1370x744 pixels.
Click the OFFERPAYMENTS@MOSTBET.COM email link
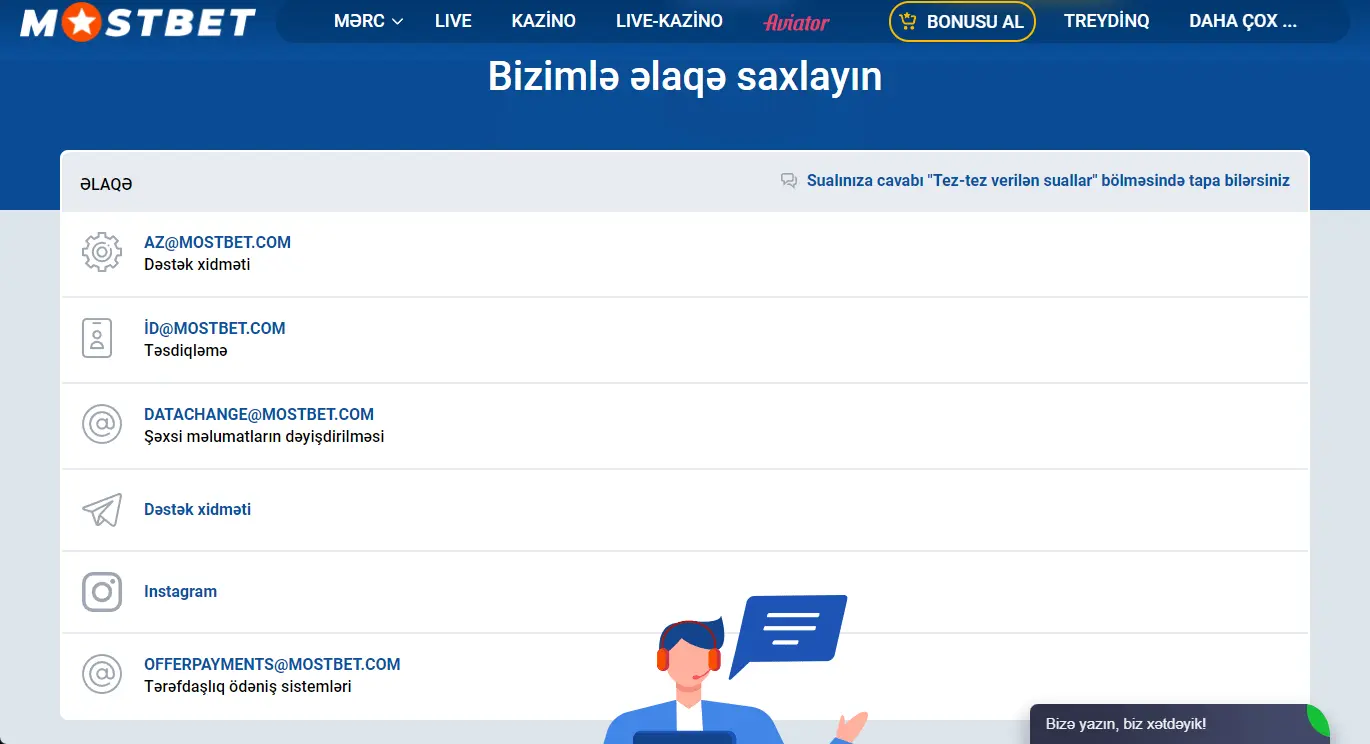click(x=272, y=664)
